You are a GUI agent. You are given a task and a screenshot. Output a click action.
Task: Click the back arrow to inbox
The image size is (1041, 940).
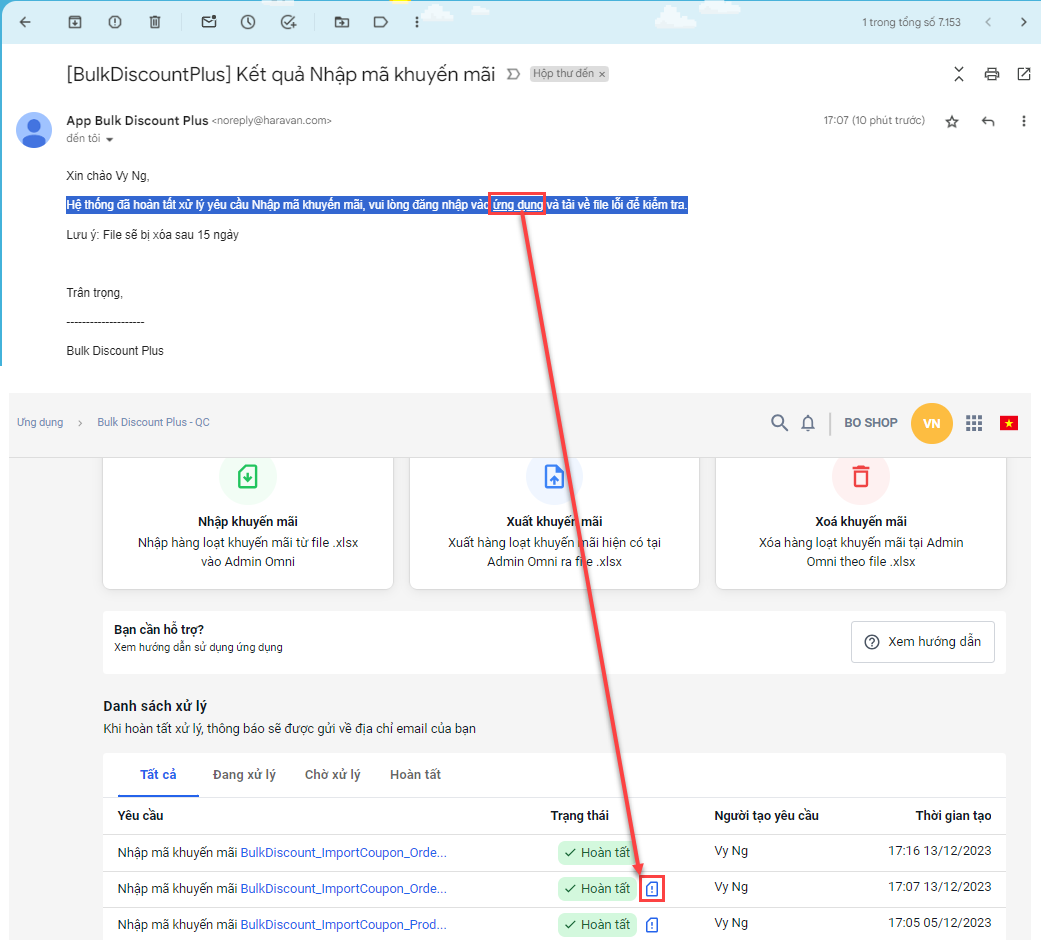pyautogui.click(x=26, y=22)
